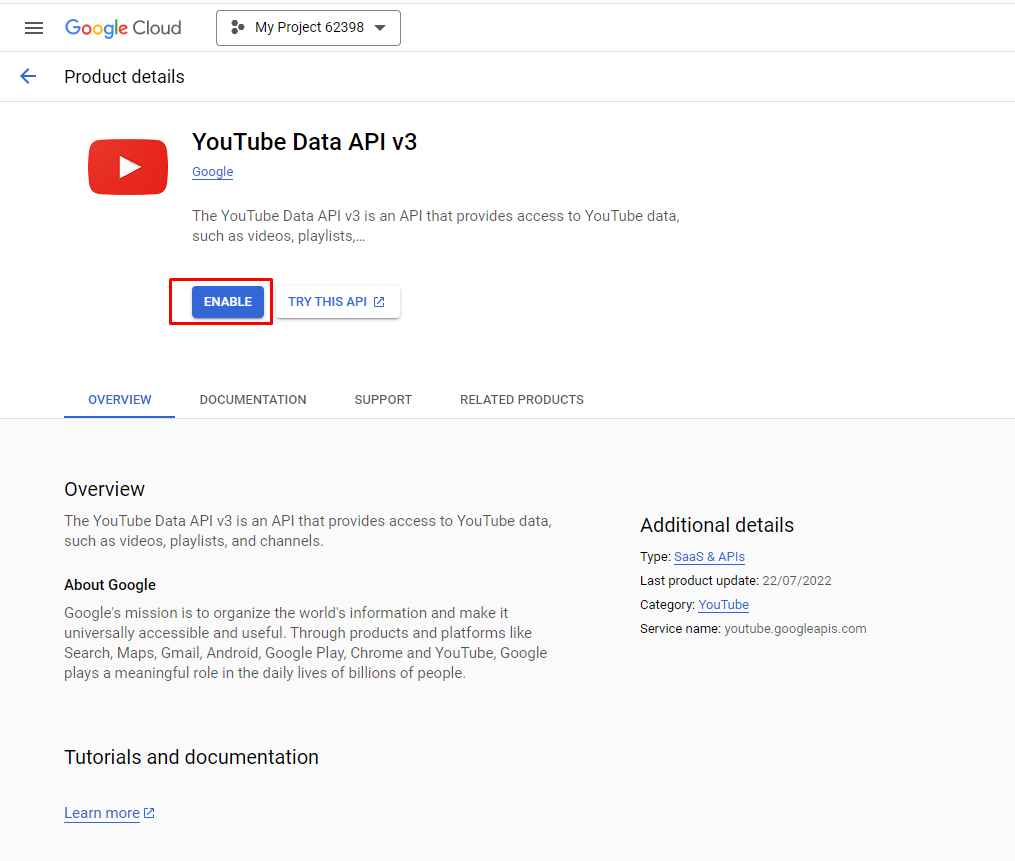The height and width of the screenshot is (861, 1015).
Task: Click the SUPPORT tab
Action: (383, 399)
